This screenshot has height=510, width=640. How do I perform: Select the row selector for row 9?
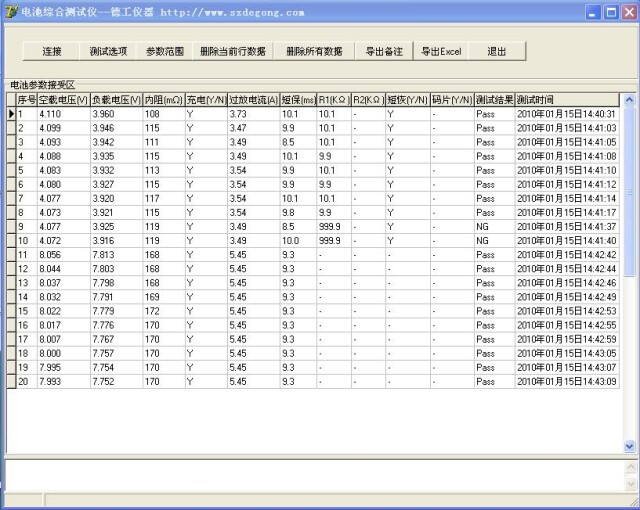tap(11, 226)
